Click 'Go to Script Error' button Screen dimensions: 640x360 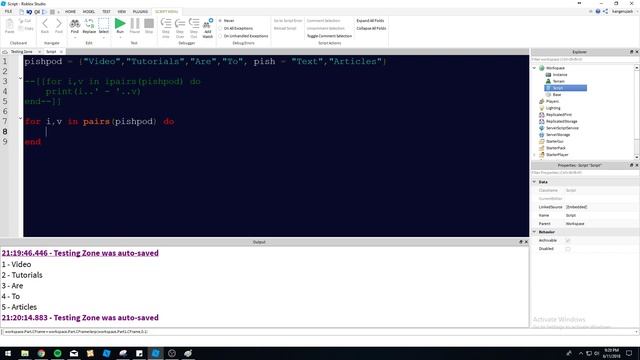[288, 20]
